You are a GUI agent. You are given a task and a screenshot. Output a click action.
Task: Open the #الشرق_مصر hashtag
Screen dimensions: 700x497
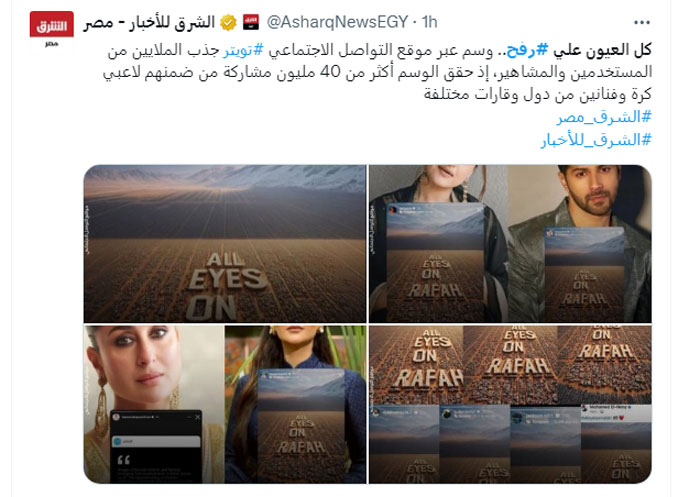click(x=604, y=117)
